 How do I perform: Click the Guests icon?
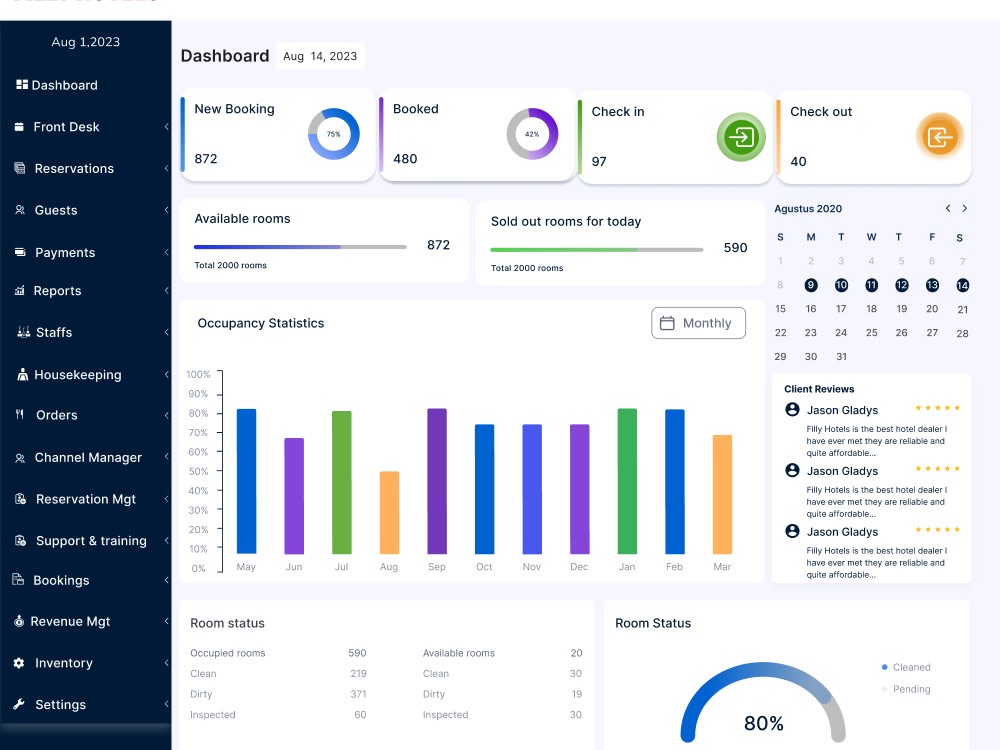(x=20, y=210)
